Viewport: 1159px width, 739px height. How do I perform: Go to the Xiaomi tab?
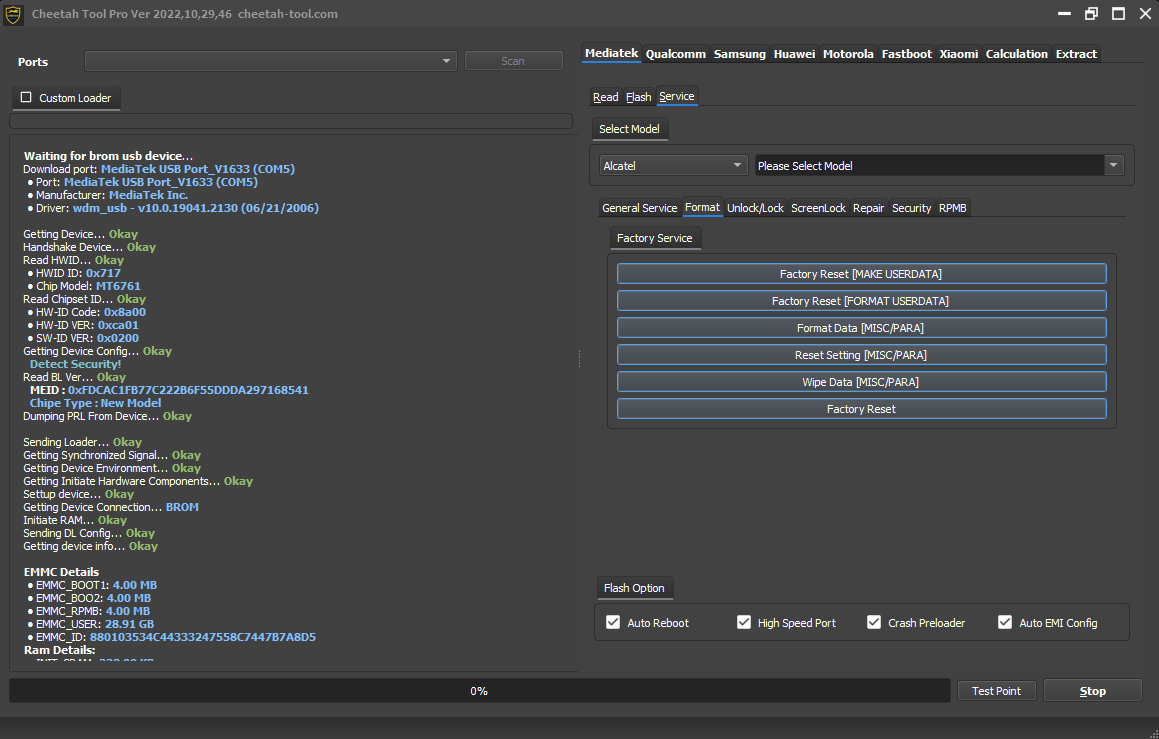click(x=959, y=54)
